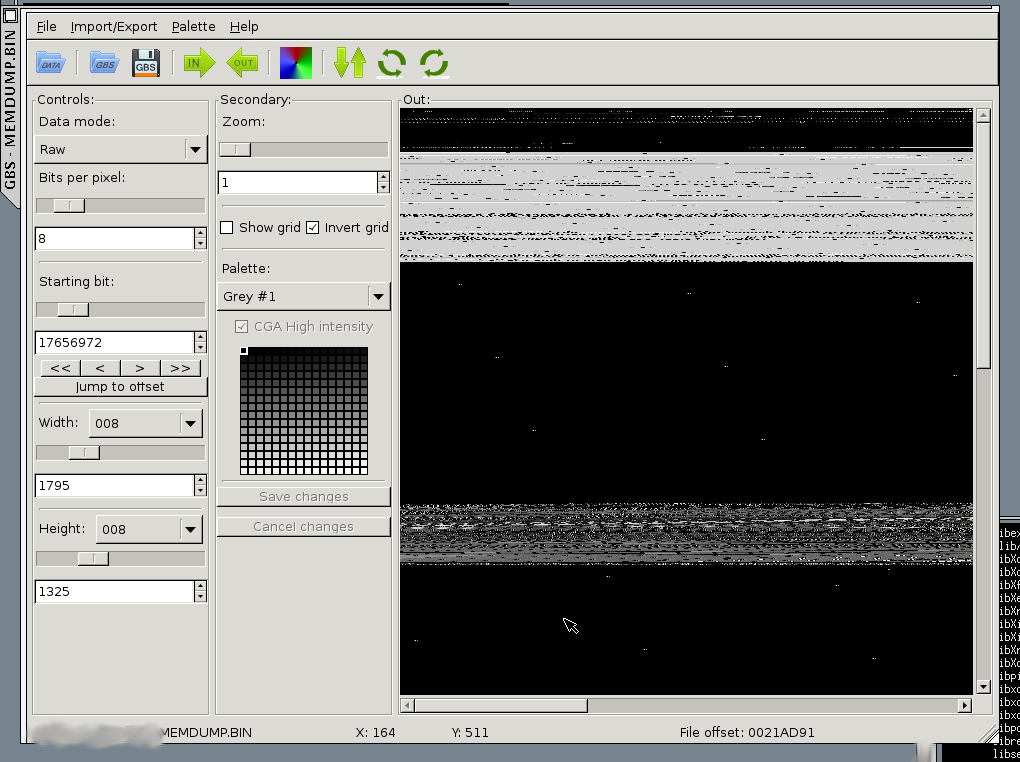The width and height of the screenshot is (1020, 762).
Task: Uncheck the Invert grid checkbox
Action: click(x=313, y=227)
